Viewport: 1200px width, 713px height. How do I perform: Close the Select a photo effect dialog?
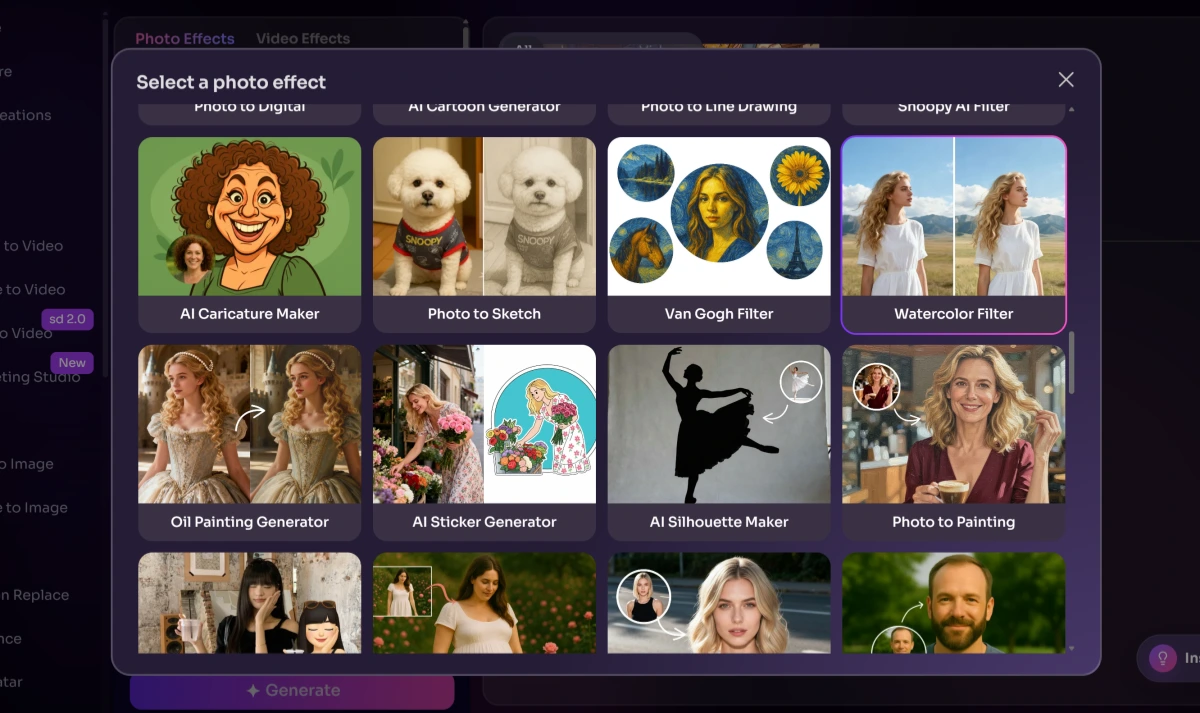click(1066, 80)
